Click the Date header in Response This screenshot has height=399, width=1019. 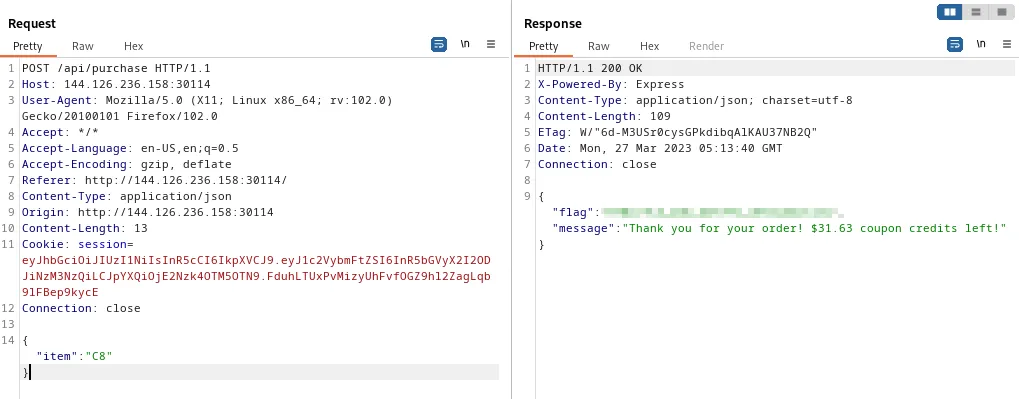(x=660, y=148)
